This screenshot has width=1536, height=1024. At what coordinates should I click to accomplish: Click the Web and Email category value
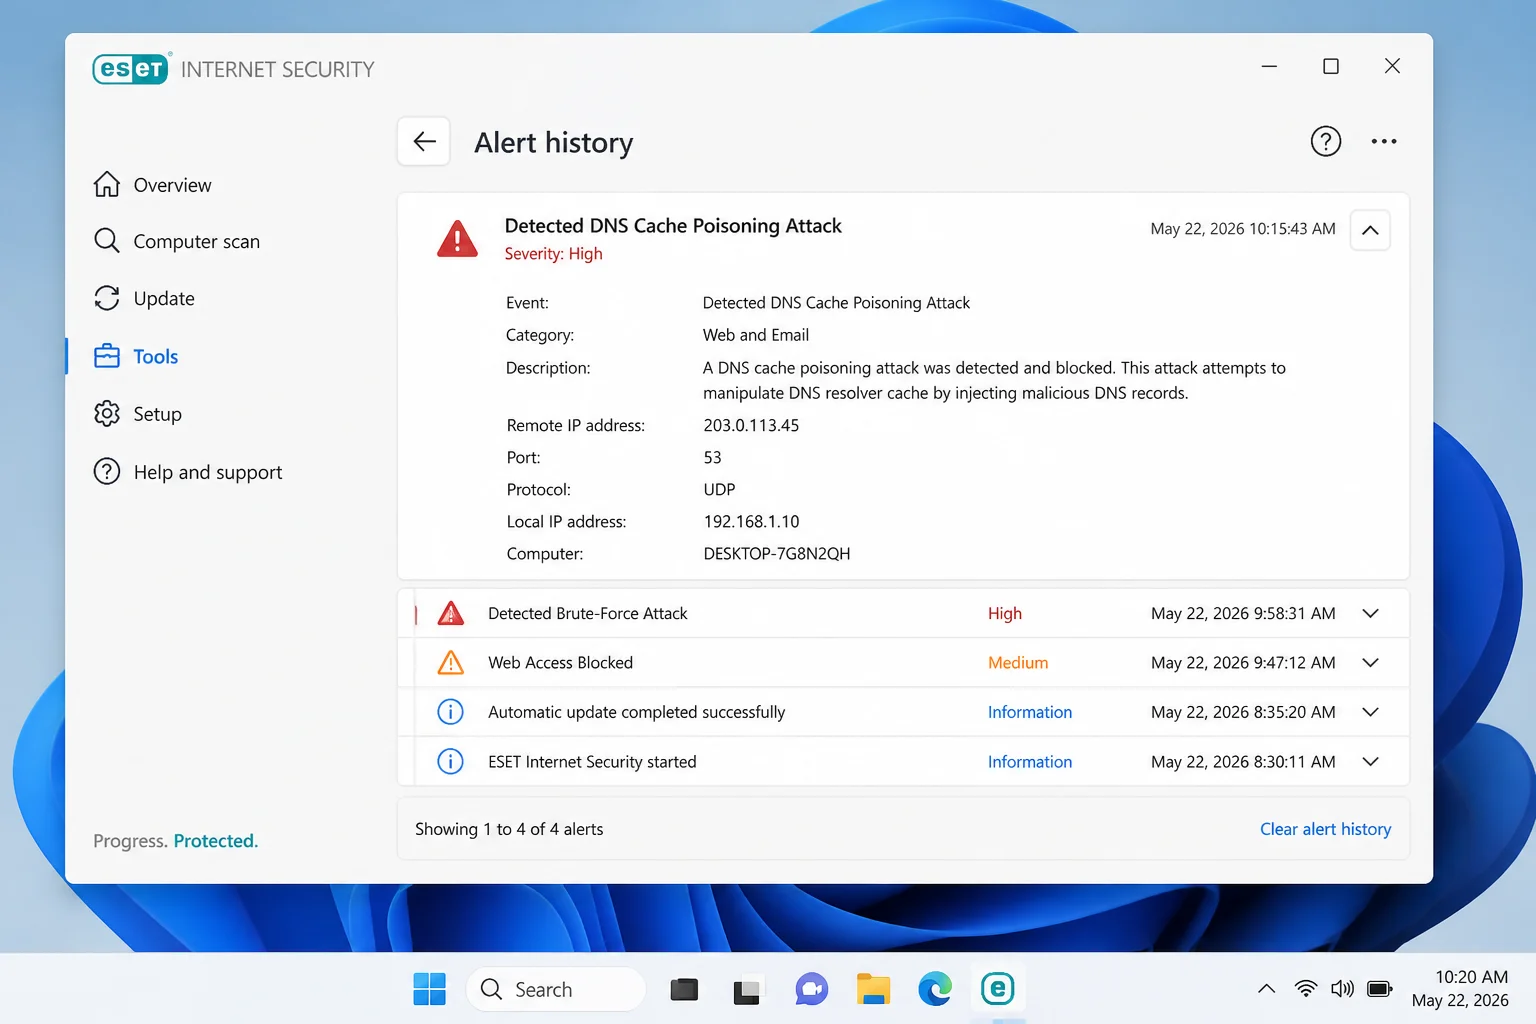(756, 335)
